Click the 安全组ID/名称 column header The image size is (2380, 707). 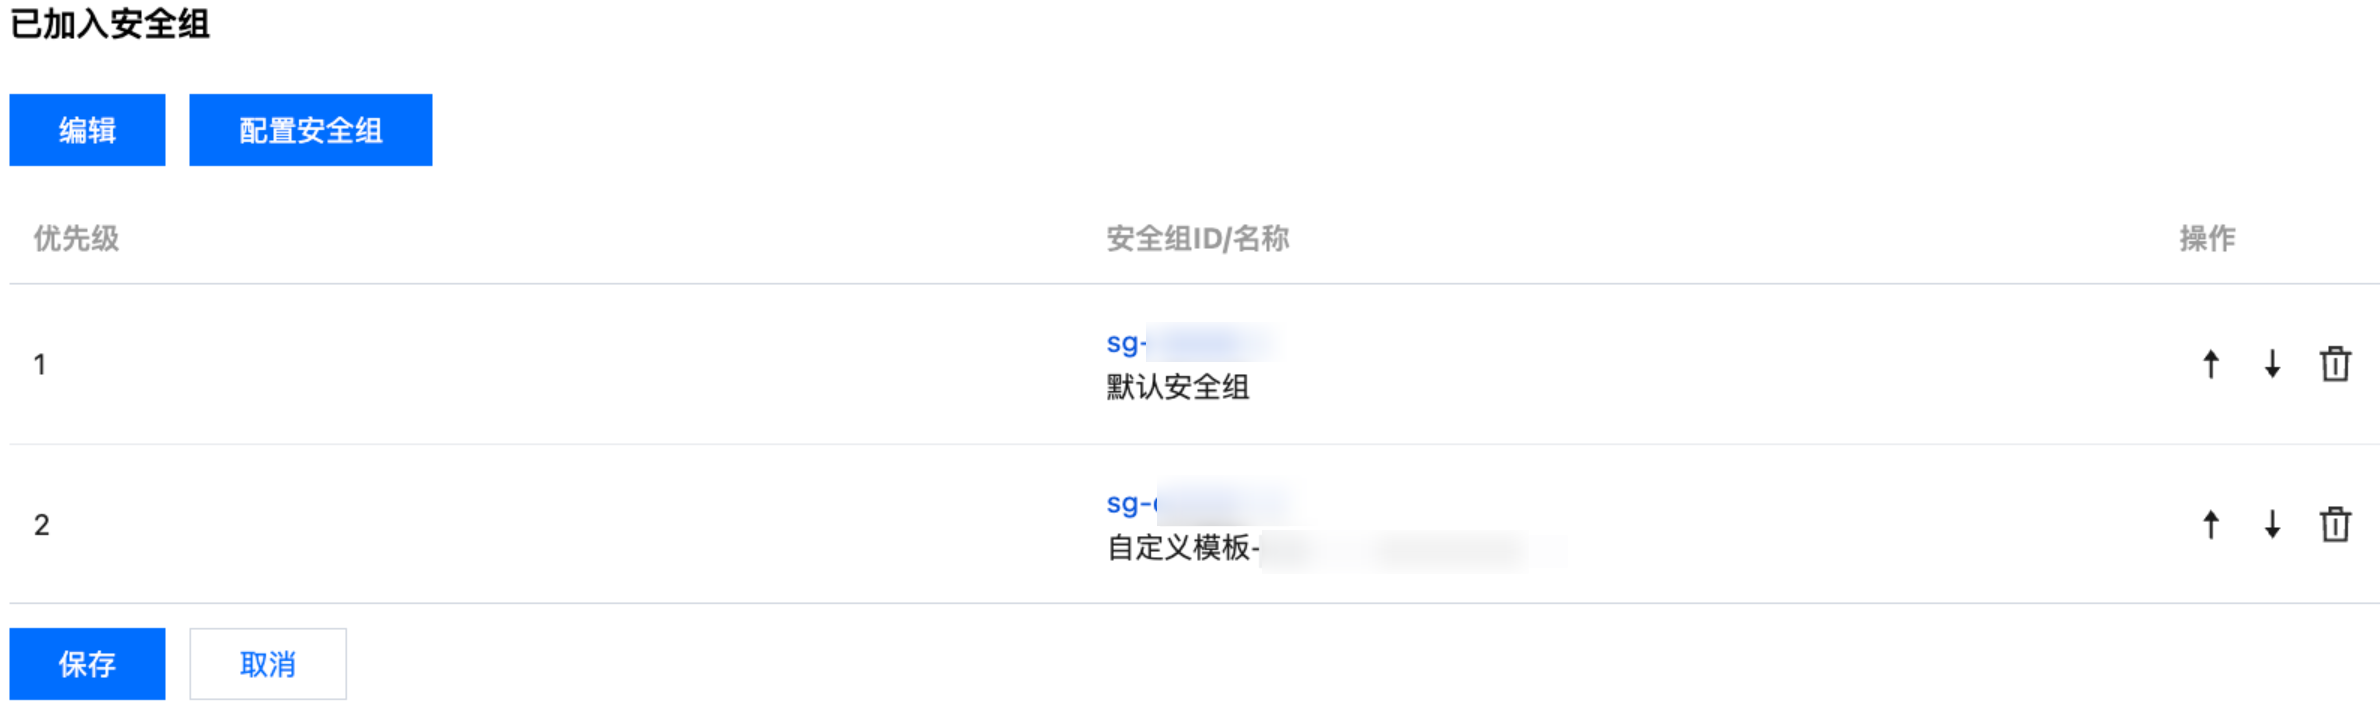coord(1197,238)
